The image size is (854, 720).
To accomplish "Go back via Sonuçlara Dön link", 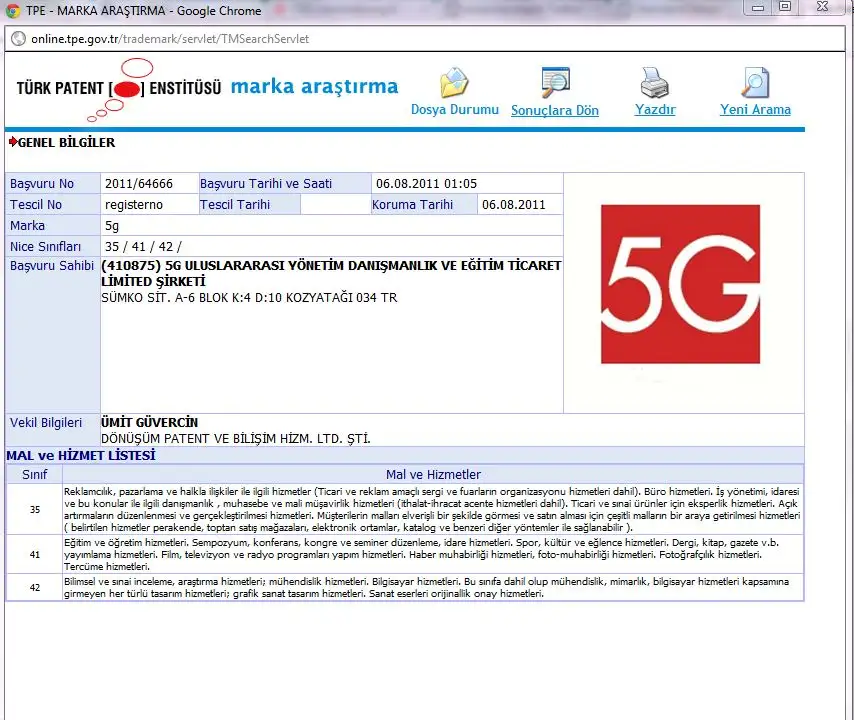I will coord(555,110).
